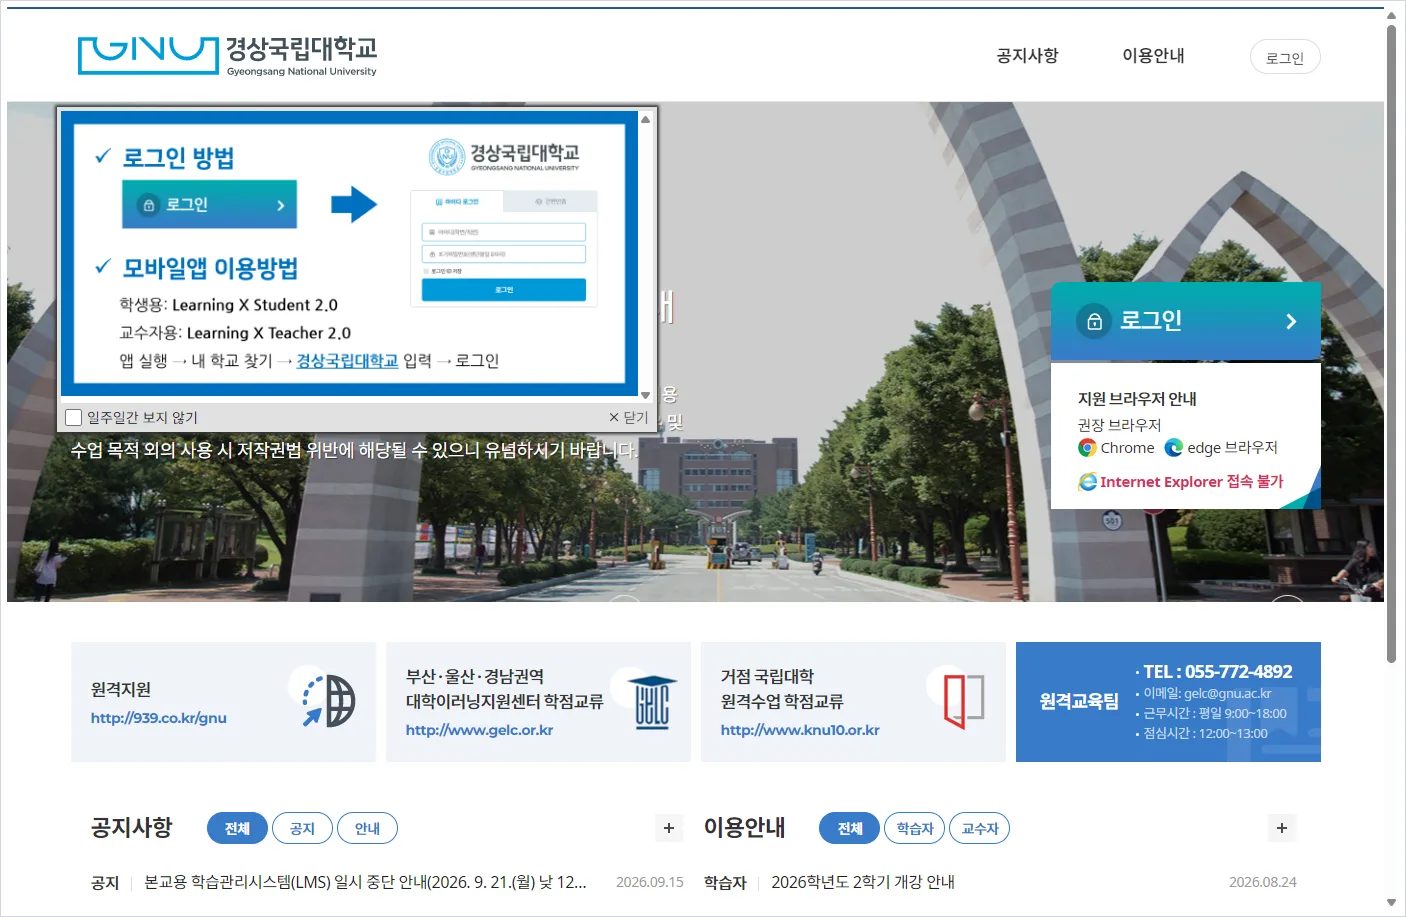Viewport: 1406px width, 917px height.
Task: Select the 공지 tab
Action: 302,828
